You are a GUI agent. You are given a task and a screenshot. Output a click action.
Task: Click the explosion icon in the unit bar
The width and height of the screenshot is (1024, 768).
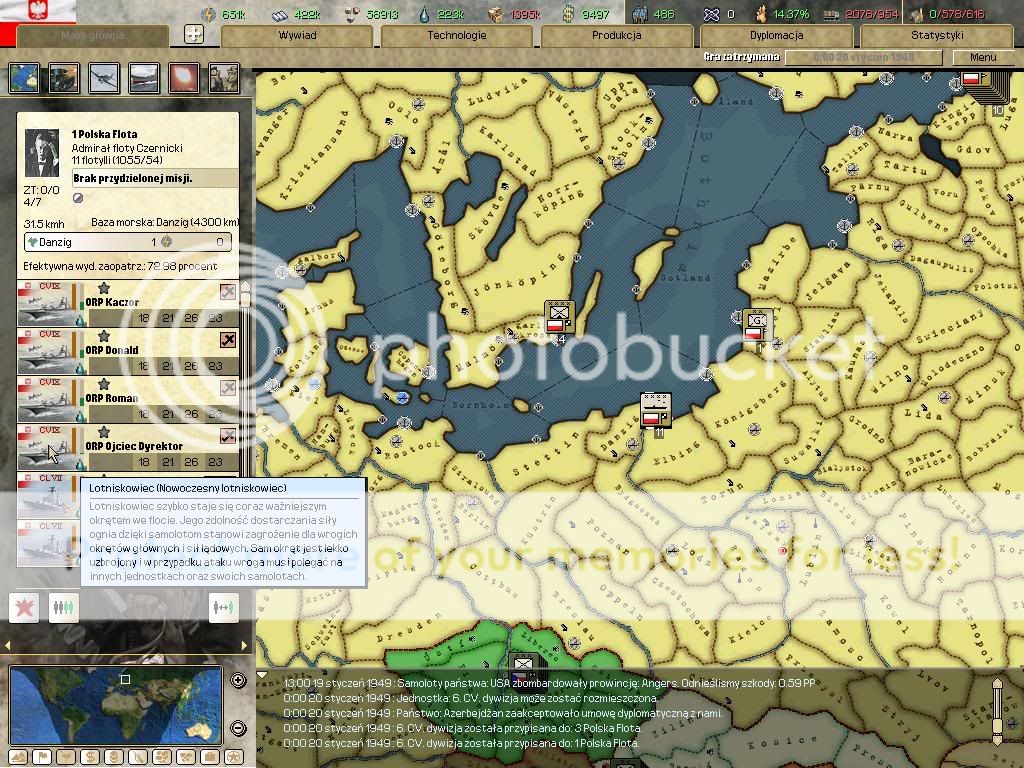(183, 78)
